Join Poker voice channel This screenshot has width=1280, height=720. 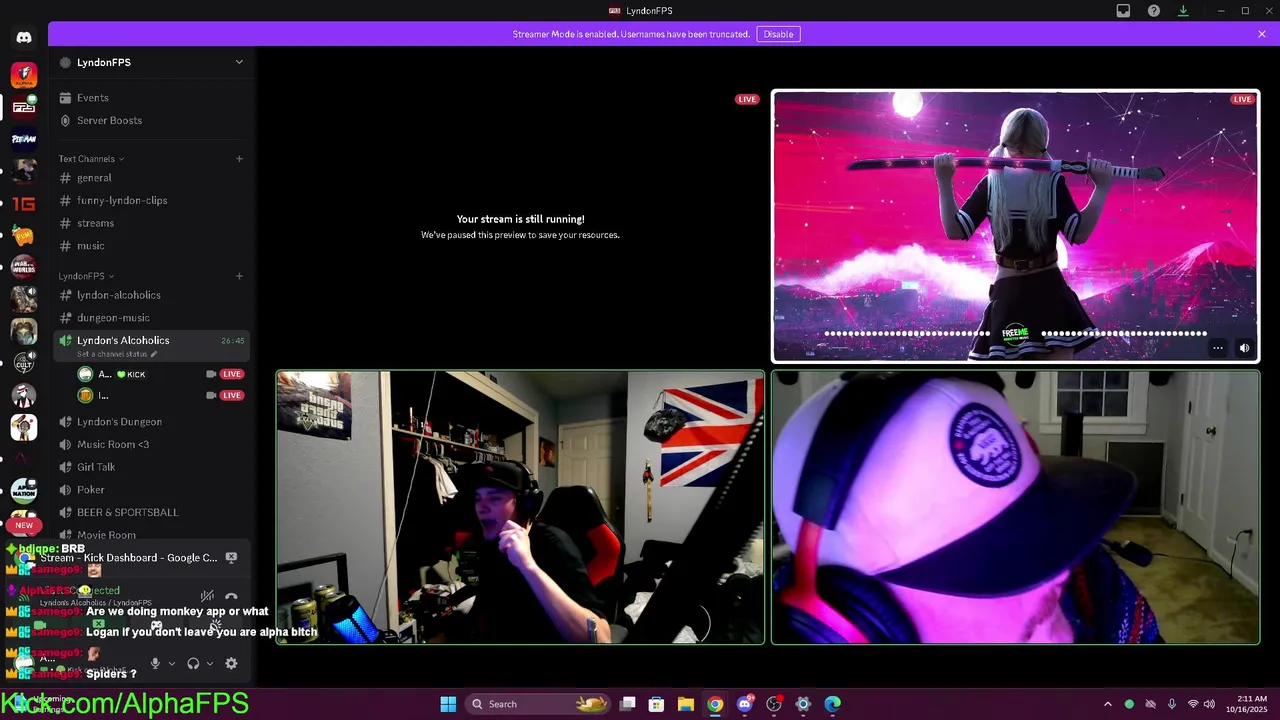(x=151, y=490)
